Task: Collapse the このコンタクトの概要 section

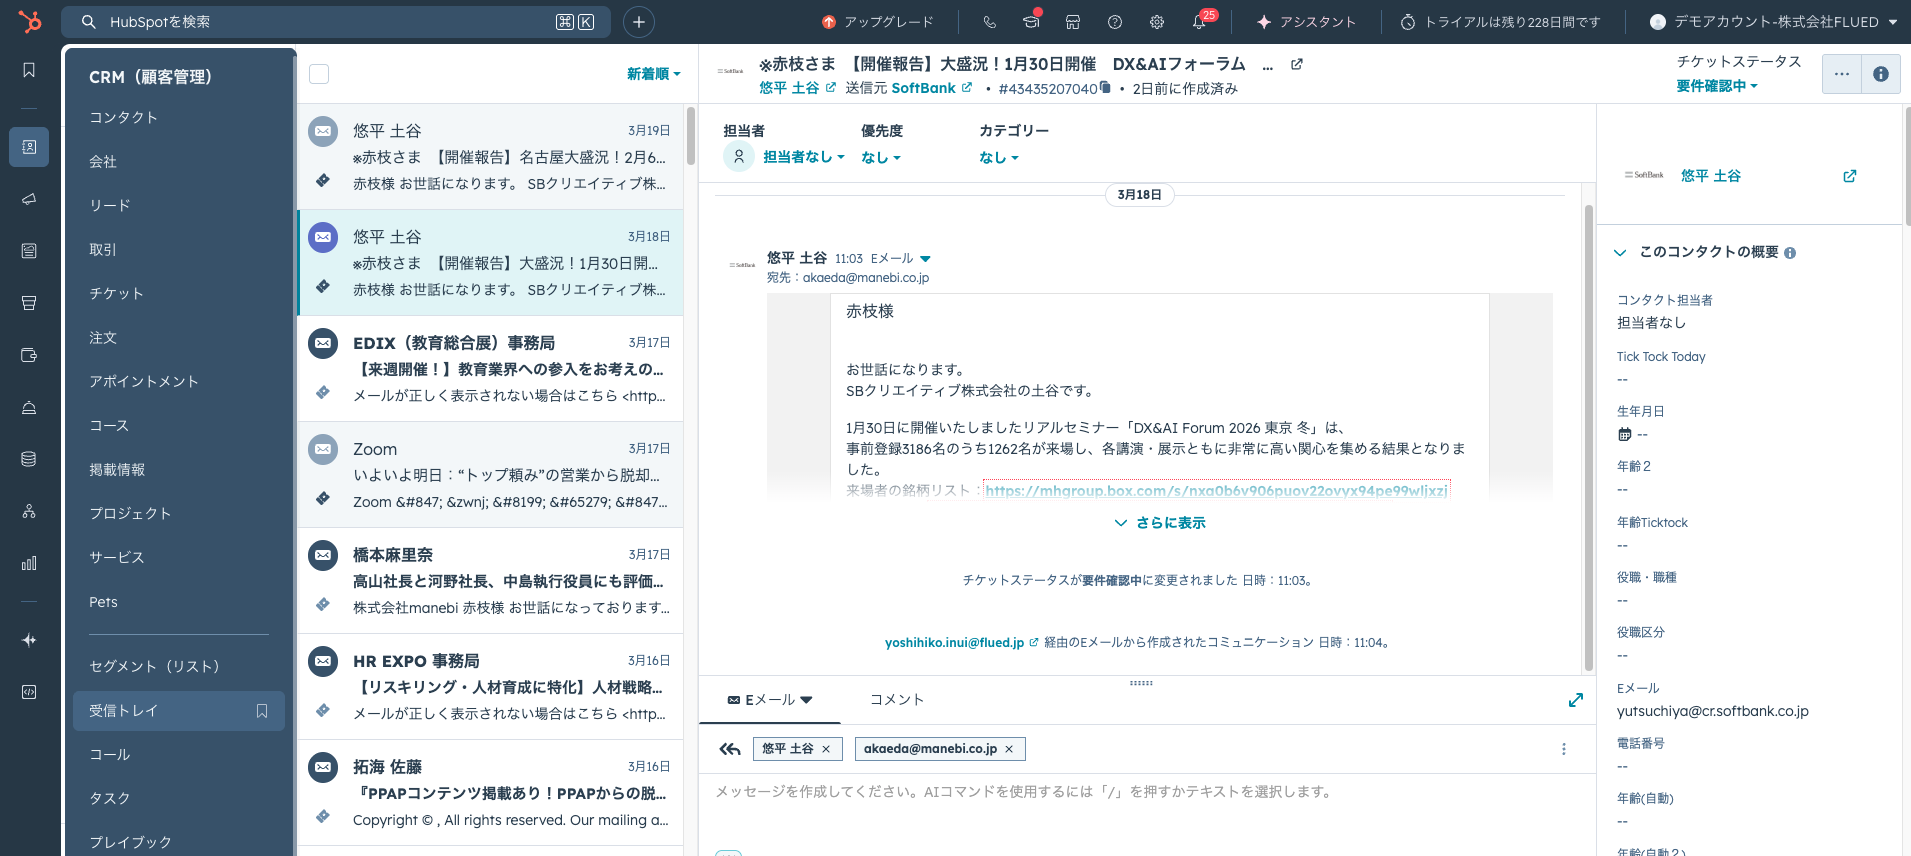Action: click(x=1620, y=252)
